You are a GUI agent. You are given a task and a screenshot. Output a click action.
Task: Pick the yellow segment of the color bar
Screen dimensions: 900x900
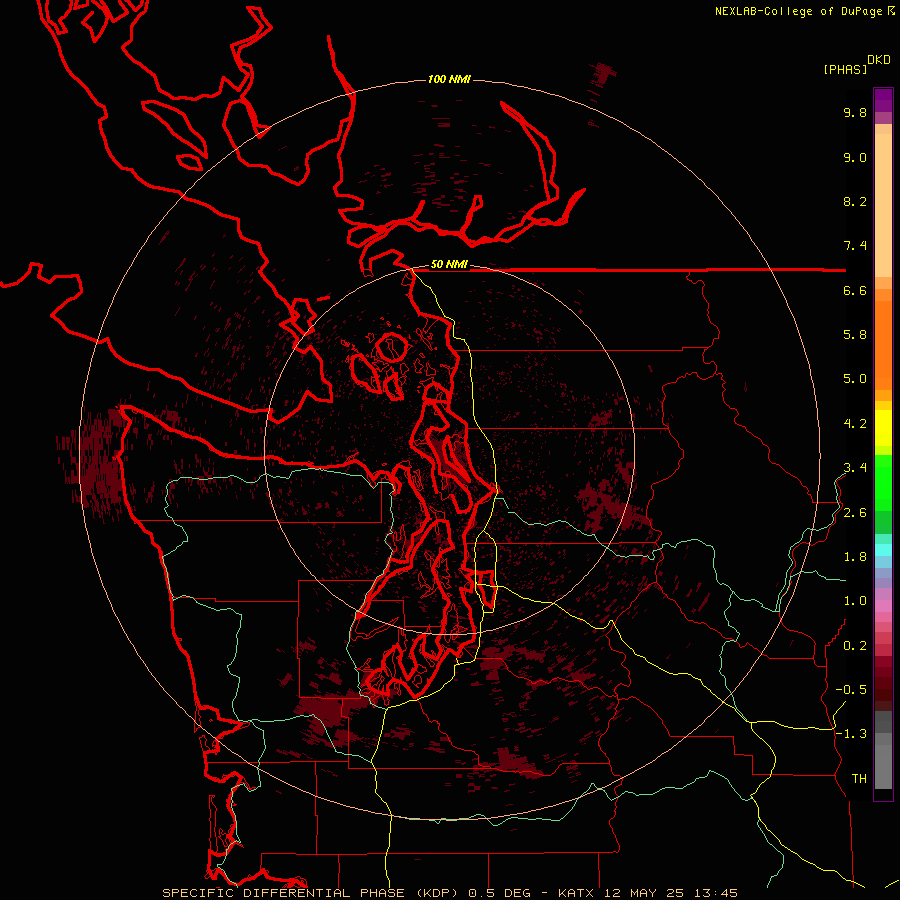pyautogui.click(x=883, y=428)
